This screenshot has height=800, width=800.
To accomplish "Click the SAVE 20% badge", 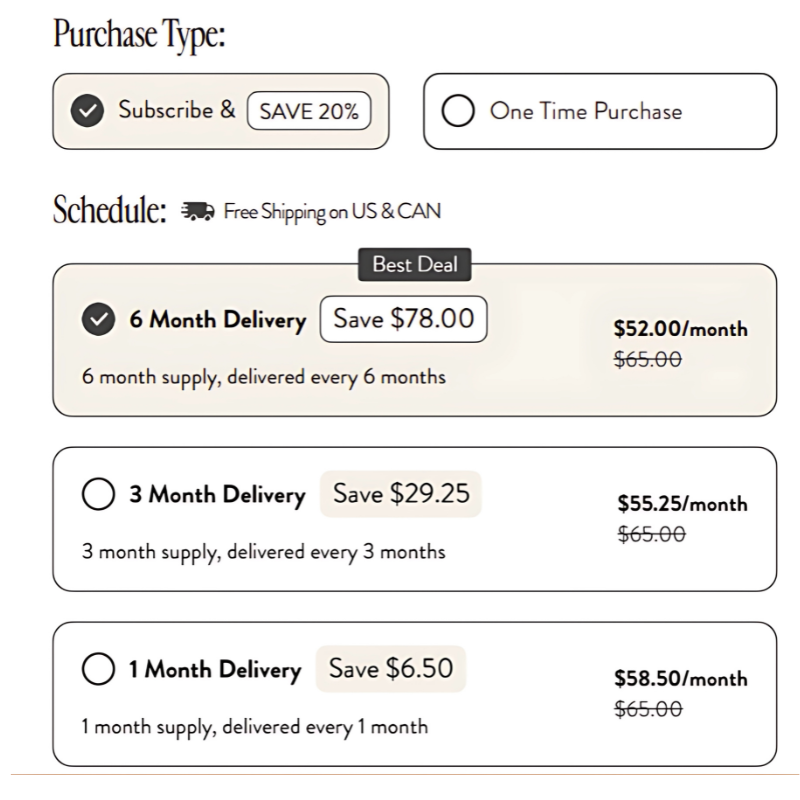I will (x=308, y=112).
